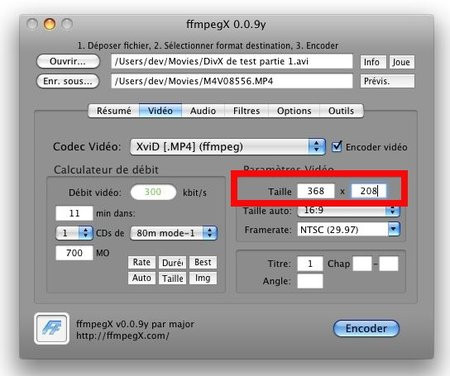Select the Vidéo tab
Screen dimensions: 450x376
point(160,111)
